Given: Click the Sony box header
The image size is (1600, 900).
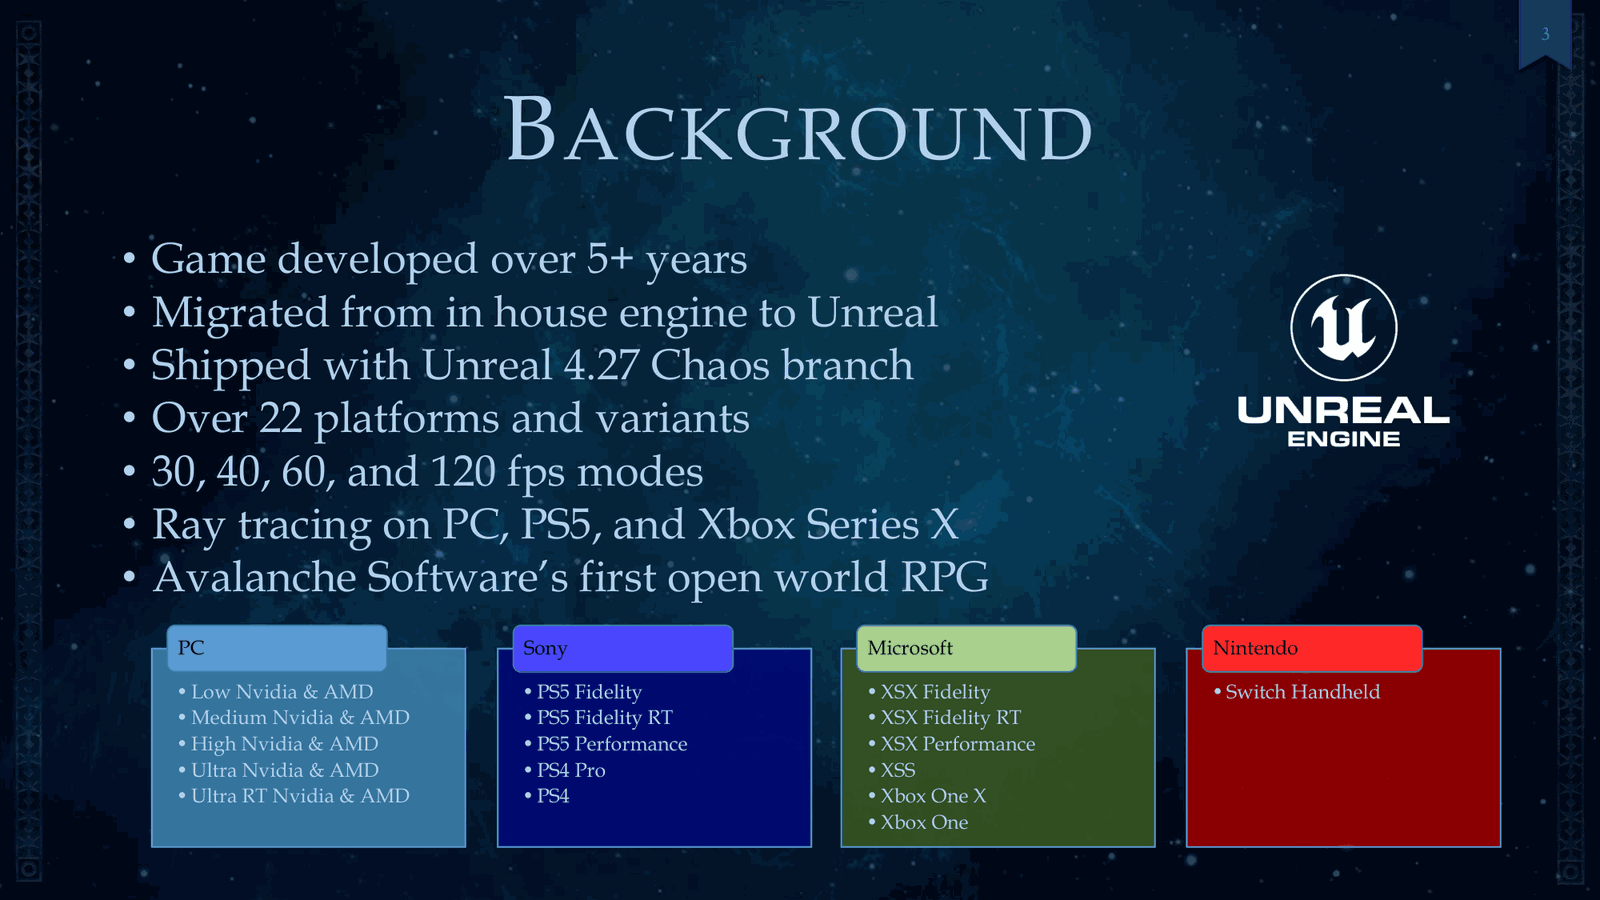Looking at the screenshot, I should tap(622, 648).
